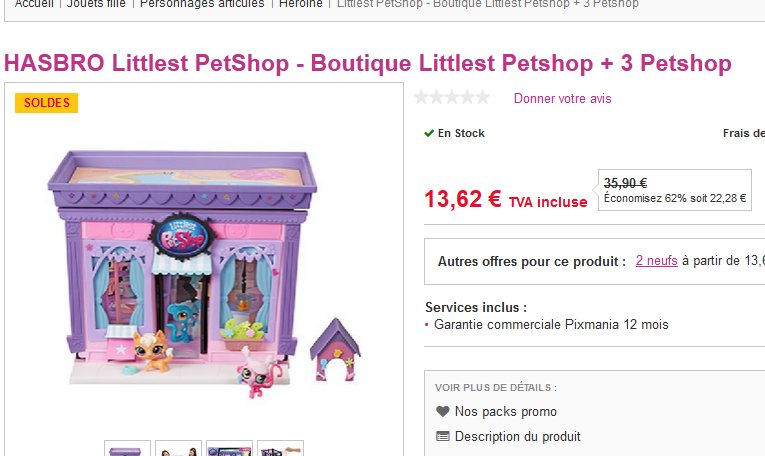Click the yellow SOLDES badge
Viewport: 765px width, 456px height.
(46, 103)
